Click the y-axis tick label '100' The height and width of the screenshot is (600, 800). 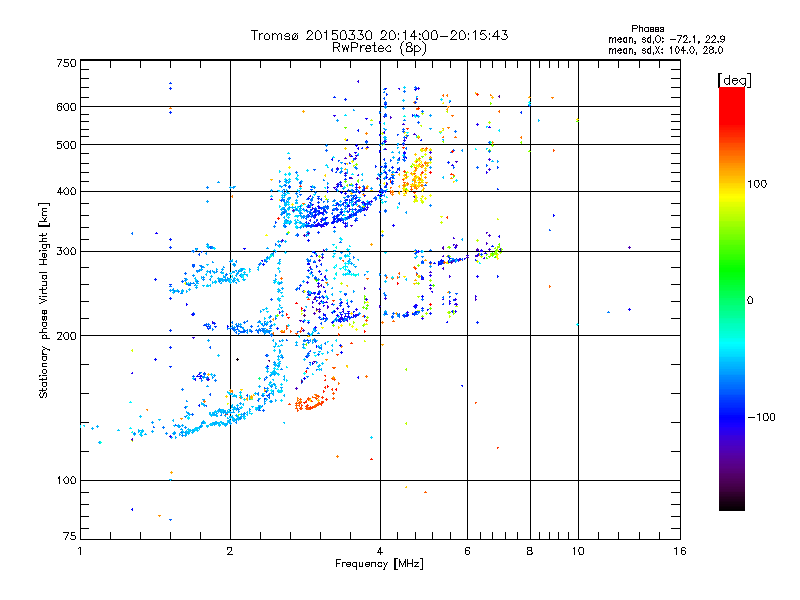click(x=66, y=481)
